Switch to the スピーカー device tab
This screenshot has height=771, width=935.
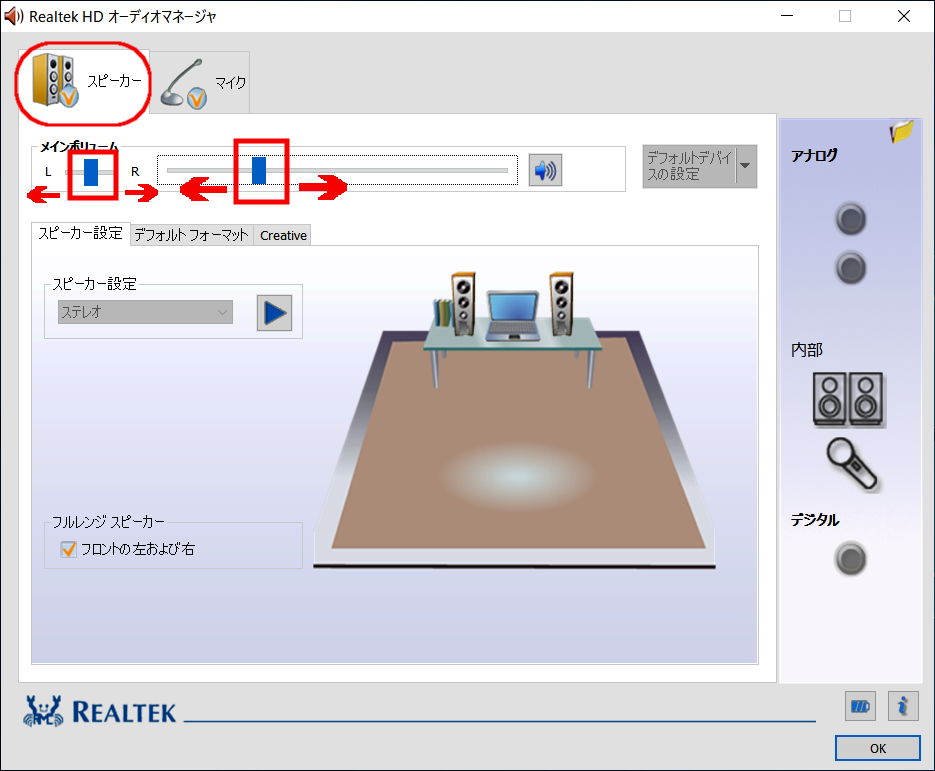point(84,82)
